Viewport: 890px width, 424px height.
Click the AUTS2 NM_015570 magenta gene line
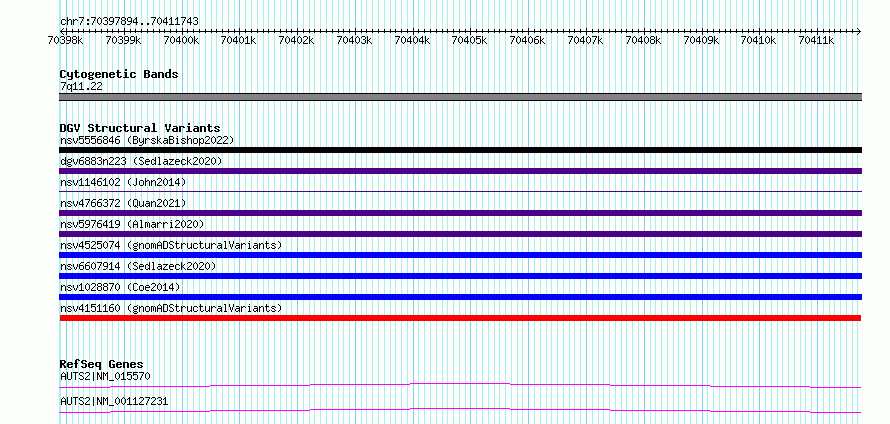(460, 385)
